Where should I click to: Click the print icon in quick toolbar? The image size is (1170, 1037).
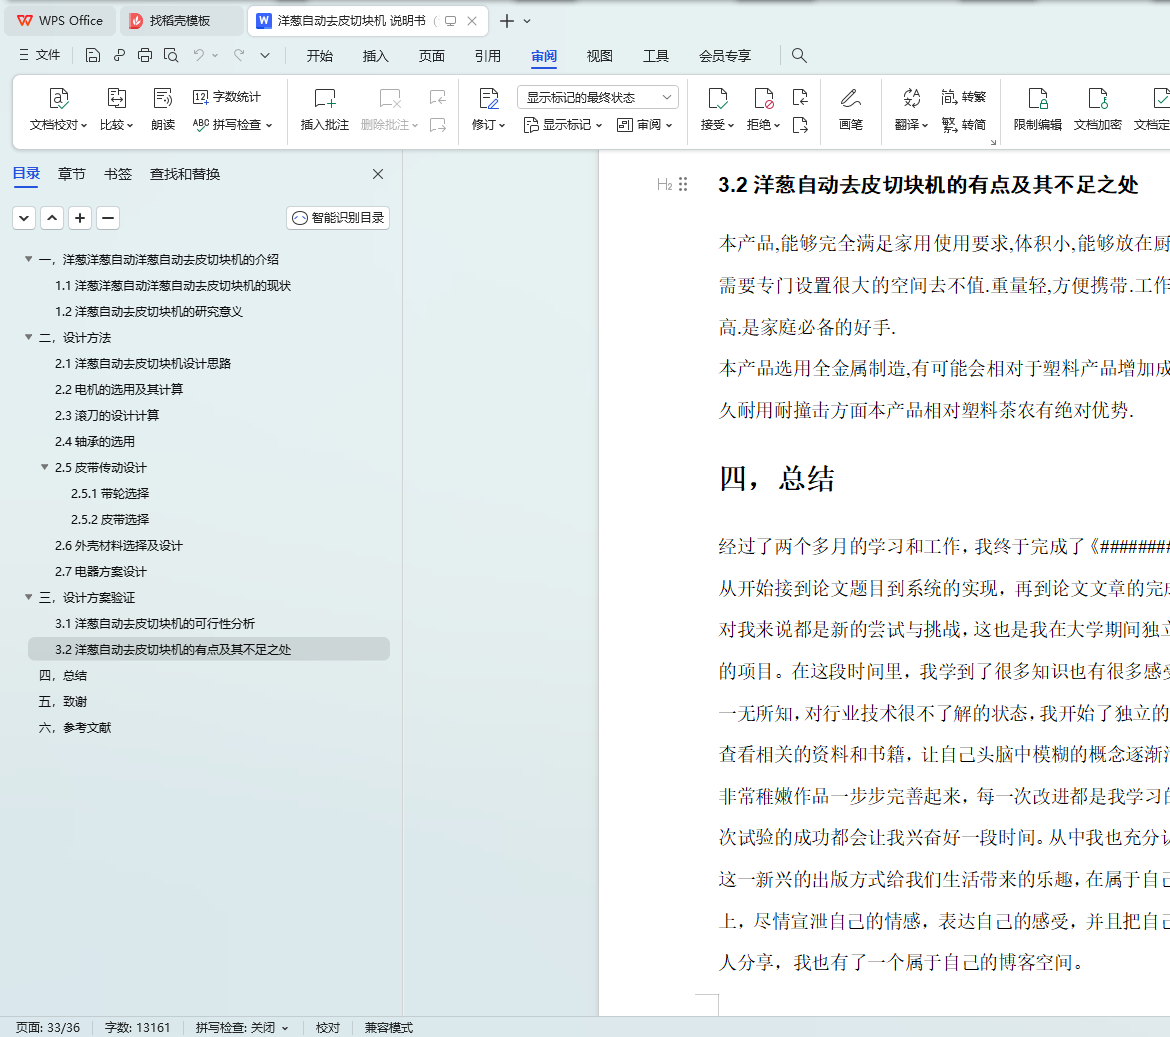[x=145, y=55]
